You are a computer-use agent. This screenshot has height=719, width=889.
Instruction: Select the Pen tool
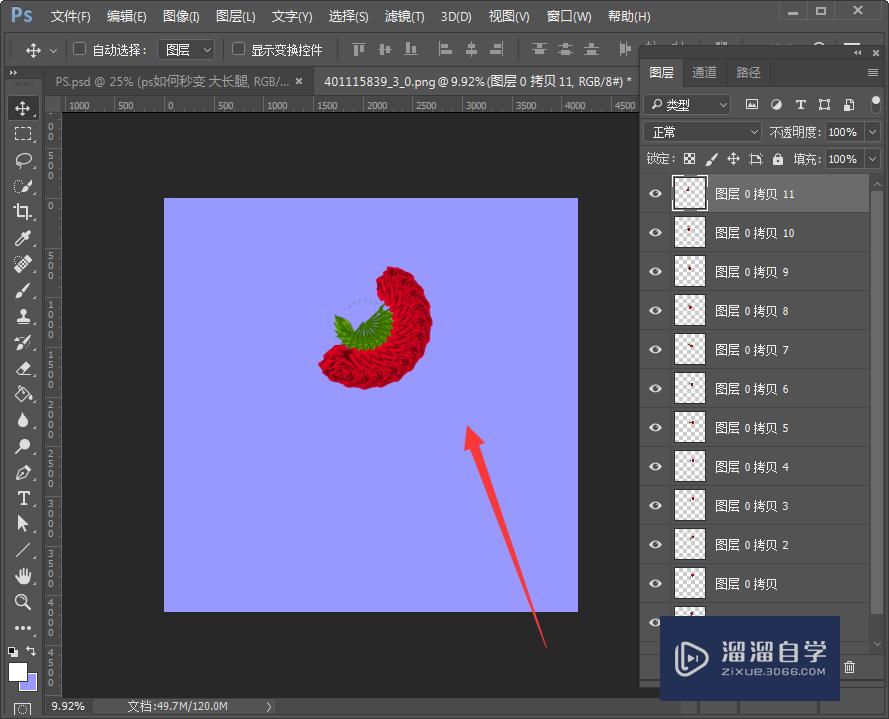(23, 472)
